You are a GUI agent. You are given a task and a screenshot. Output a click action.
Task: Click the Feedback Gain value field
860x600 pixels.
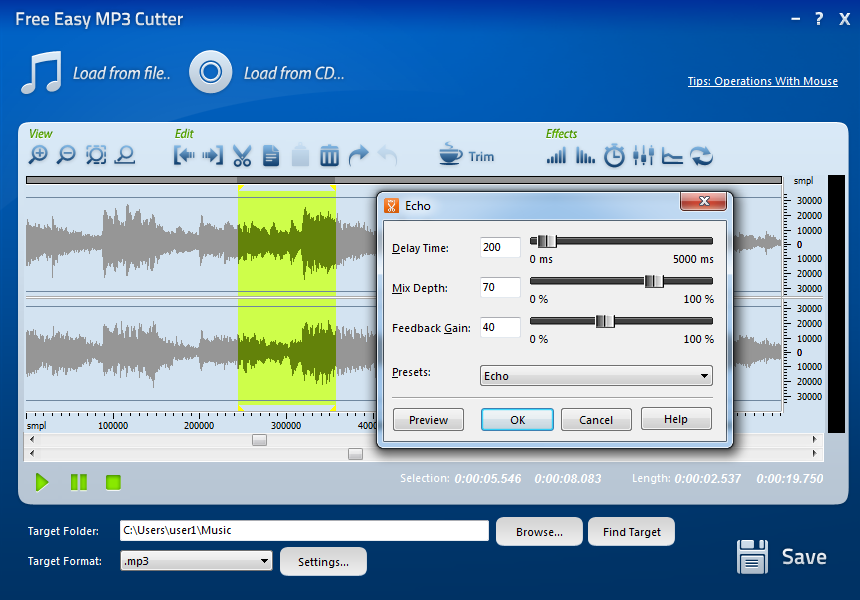500,327
